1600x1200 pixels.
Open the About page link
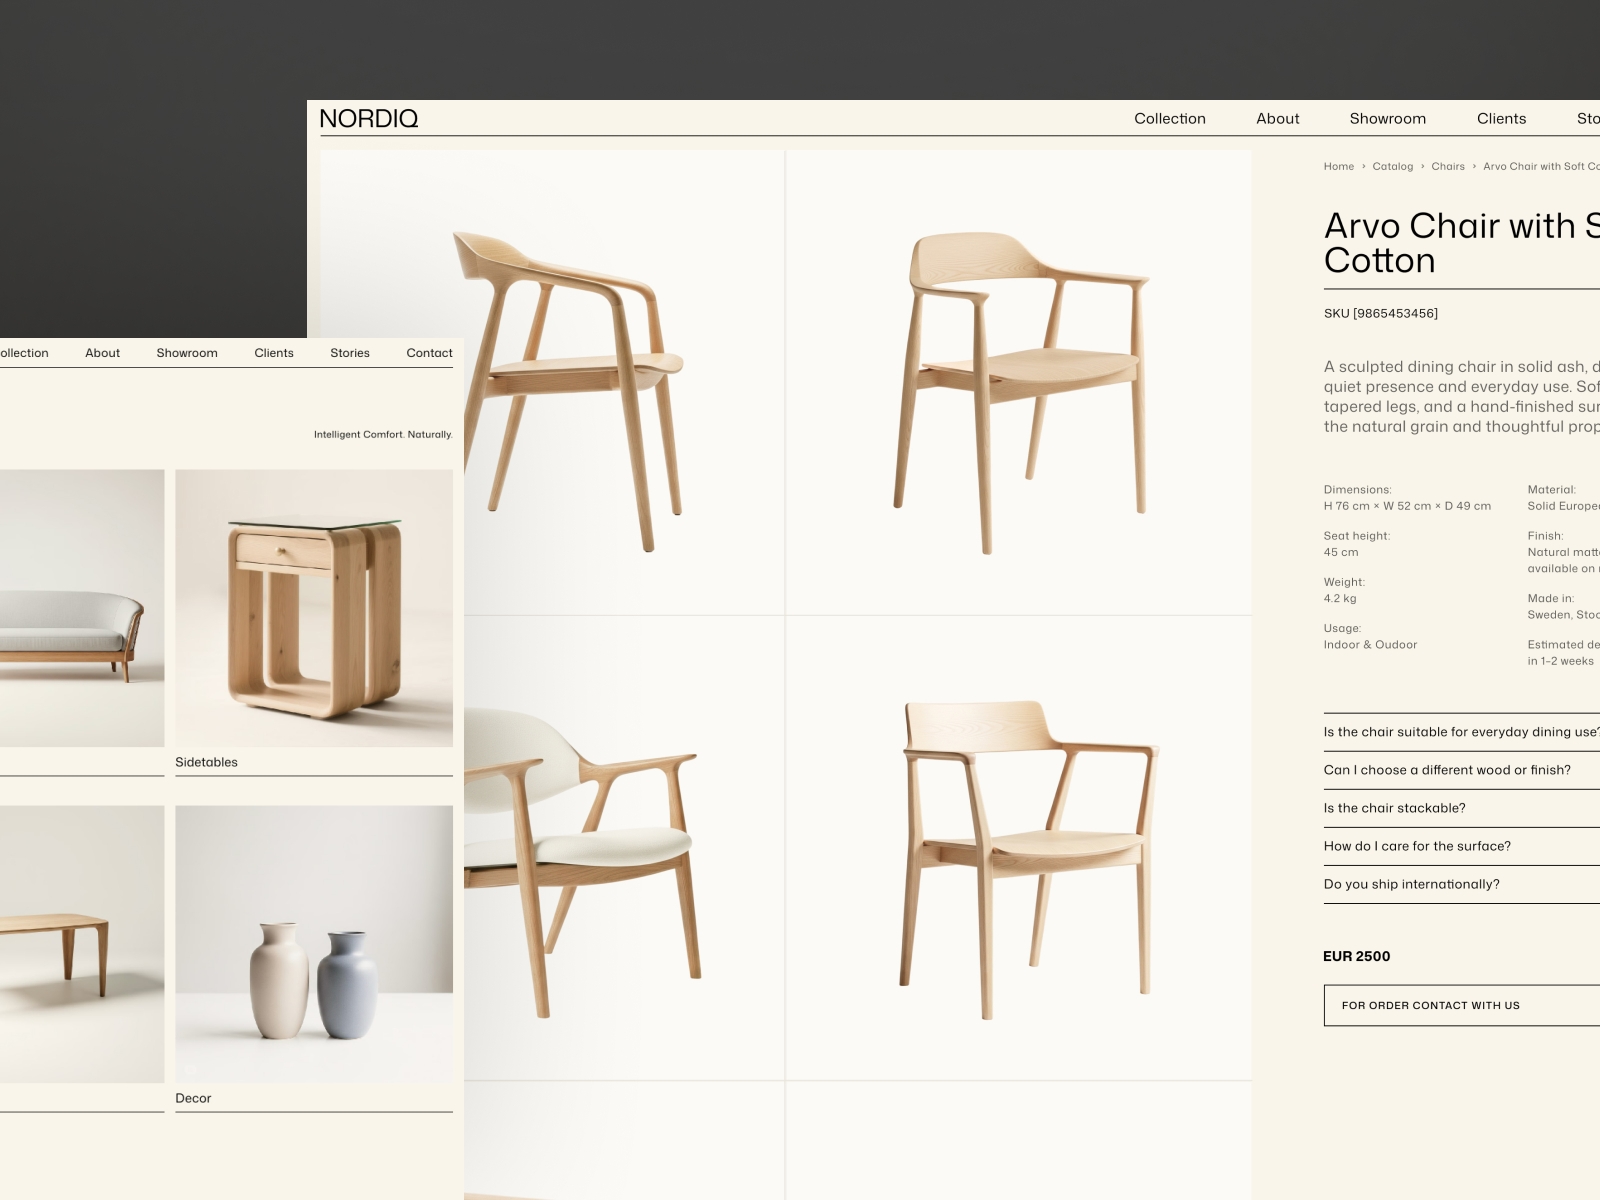tap(1278, 118)
